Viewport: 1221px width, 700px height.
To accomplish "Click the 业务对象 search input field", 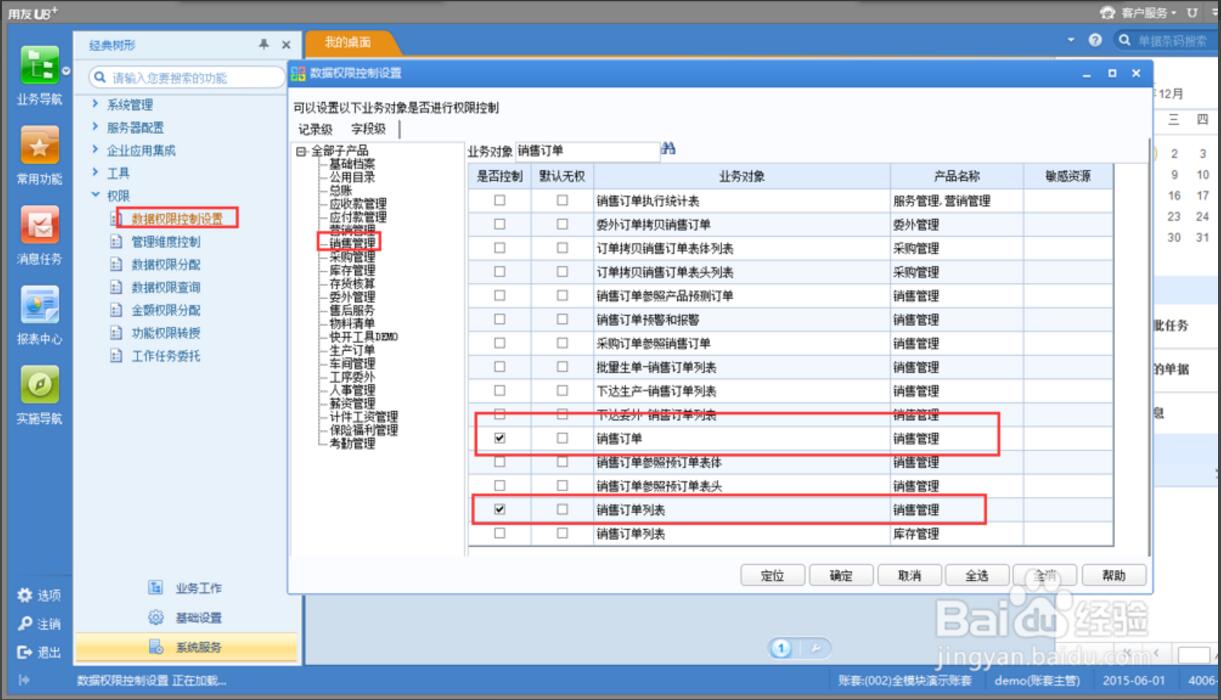I will pyautogui.click(x=587, y=151).
